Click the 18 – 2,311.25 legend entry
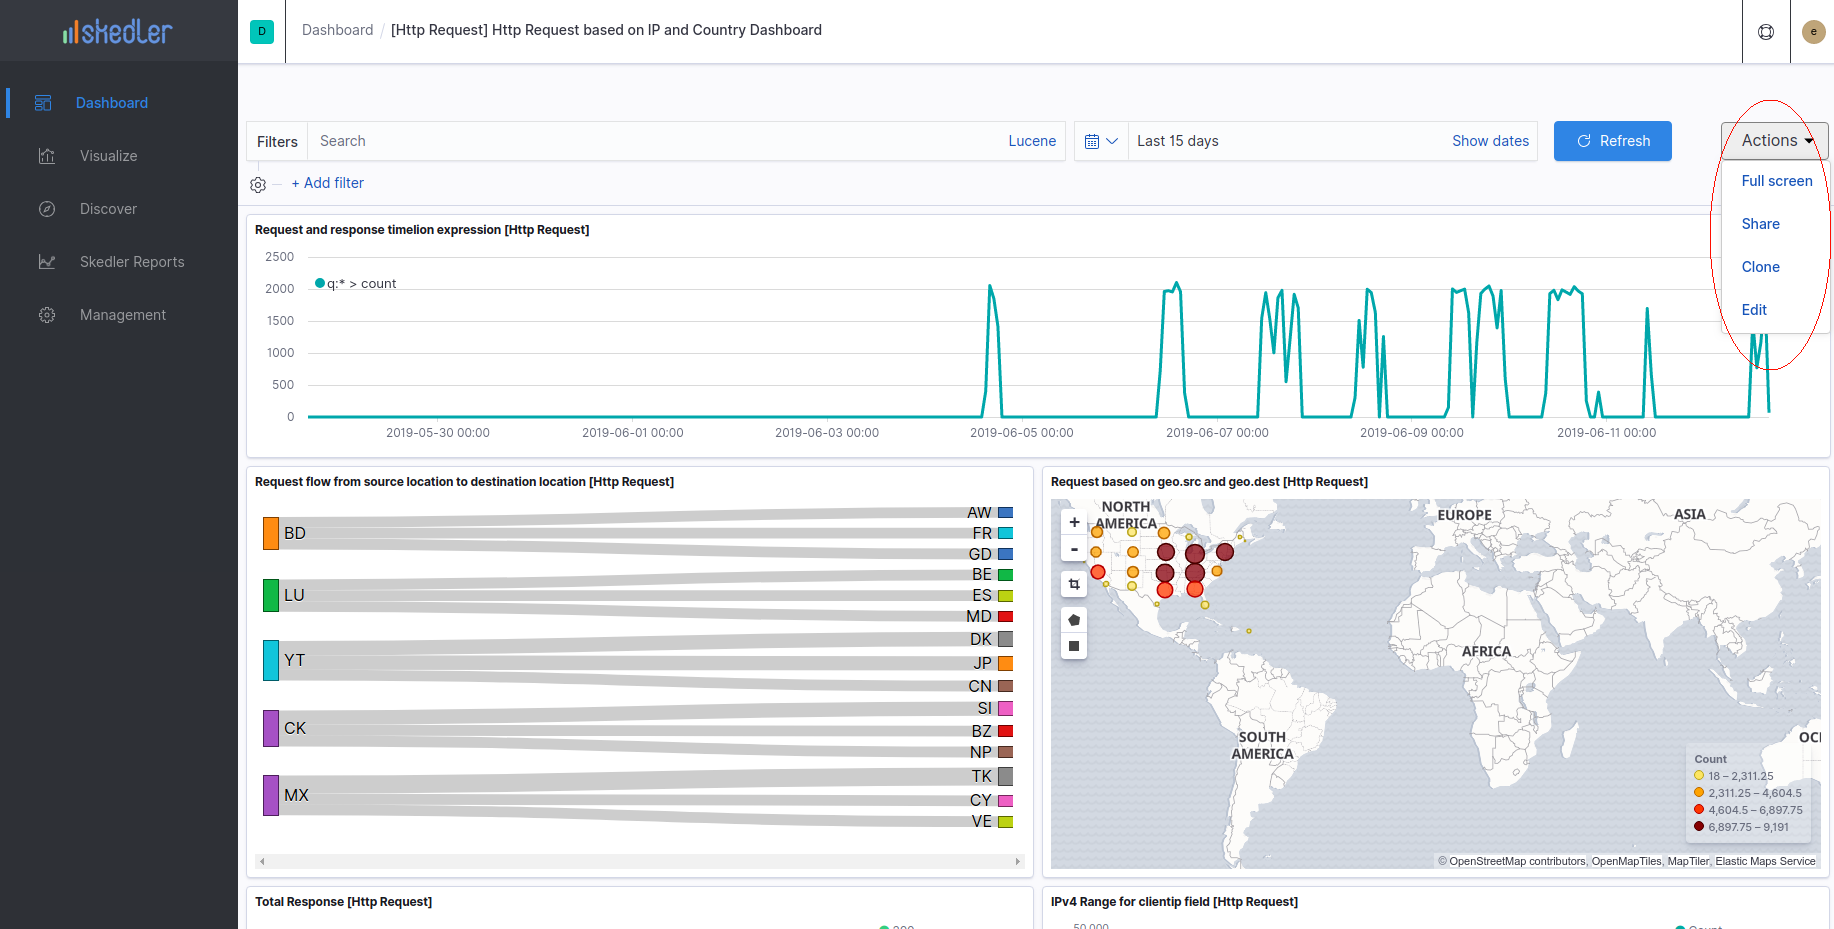 (x=1733, y=776)
